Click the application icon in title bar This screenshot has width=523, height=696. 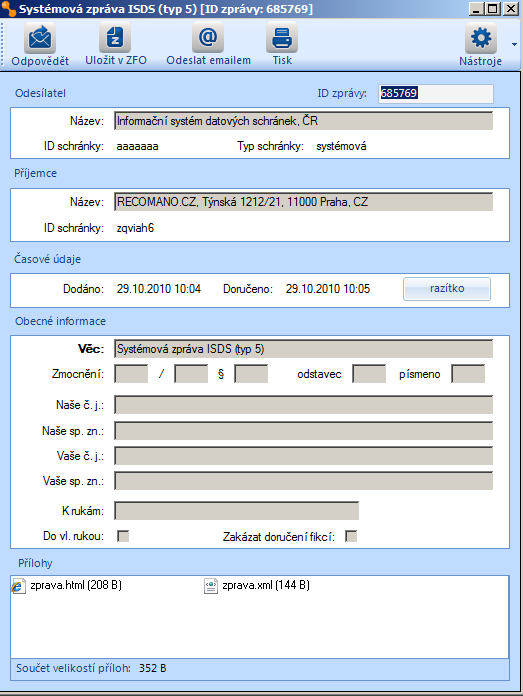[8, 9]
